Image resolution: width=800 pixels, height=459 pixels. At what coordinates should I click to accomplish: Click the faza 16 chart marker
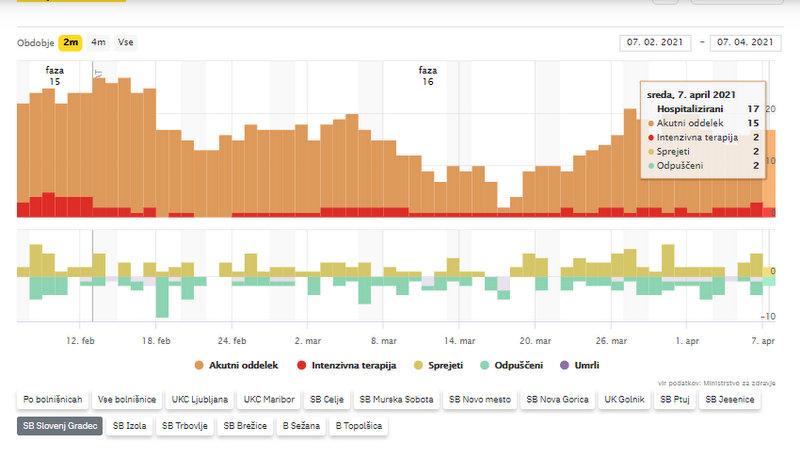pyautogui.click(x=427, y=76)
